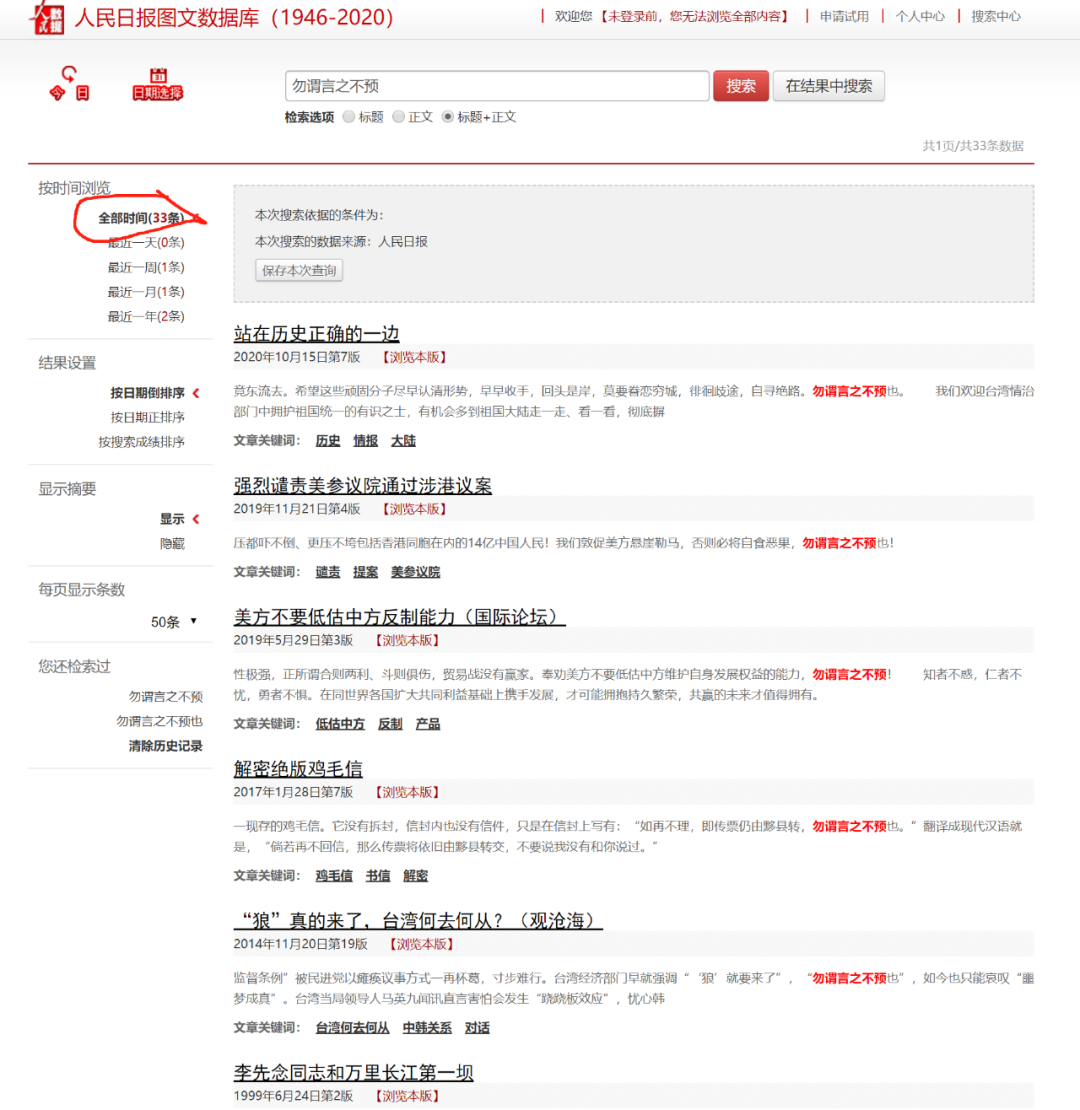The width and height of the screenshot is (1080, 1110).
Task: Click the 在结果中搜索 button
Action: click(828, 86)
